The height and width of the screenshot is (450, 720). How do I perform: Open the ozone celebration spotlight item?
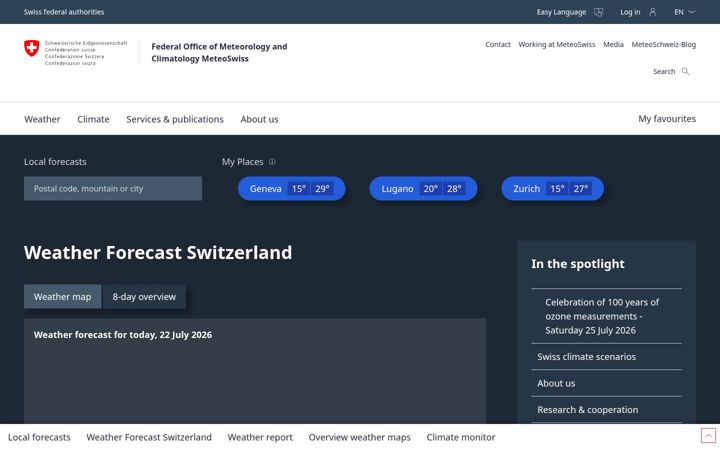[x=607, y=316]
